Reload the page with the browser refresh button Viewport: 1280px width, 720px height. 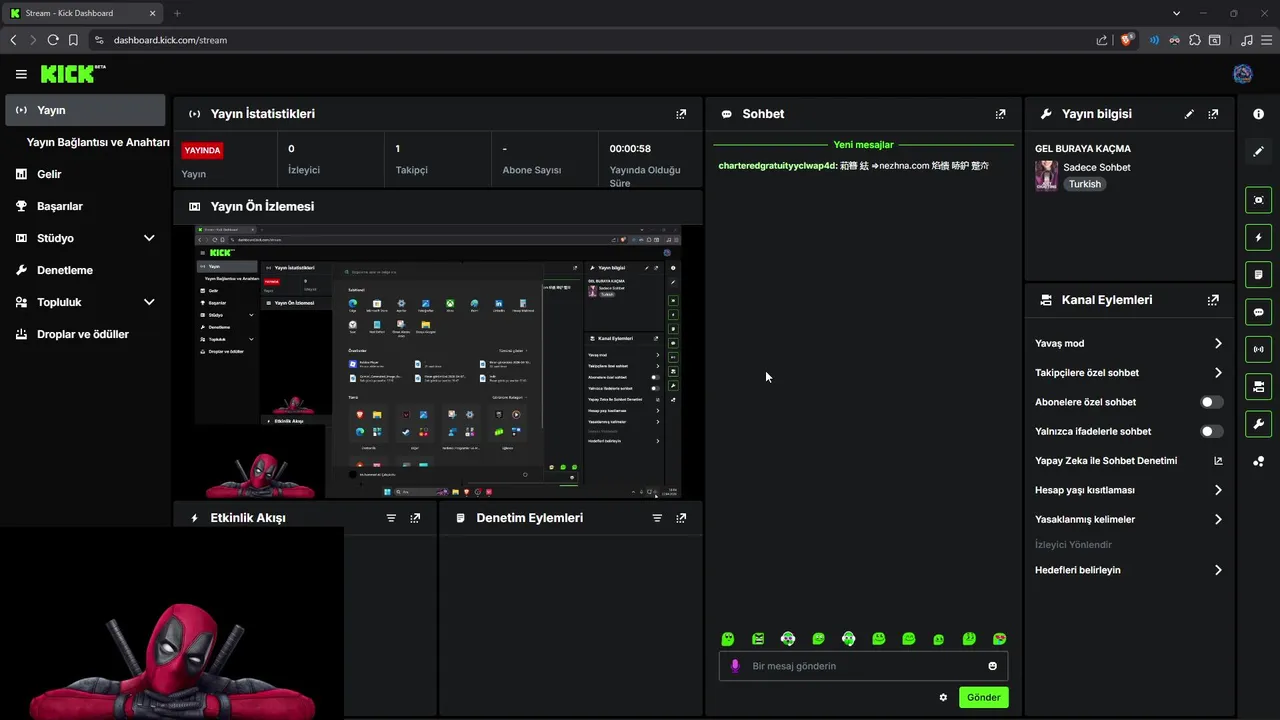click(x=53, y=40)
